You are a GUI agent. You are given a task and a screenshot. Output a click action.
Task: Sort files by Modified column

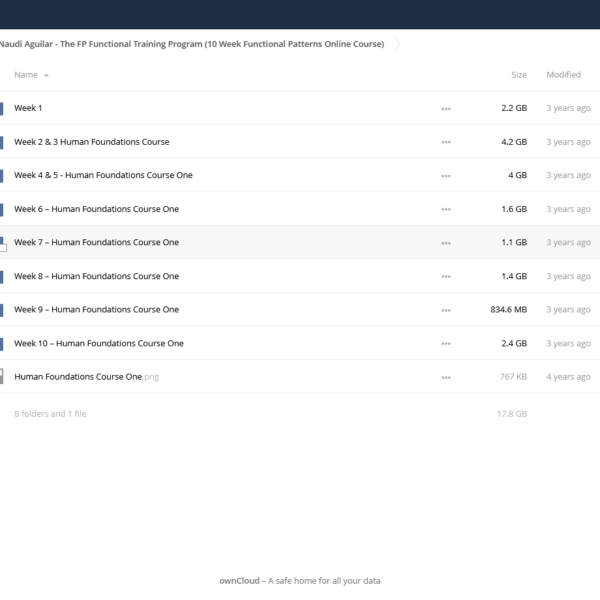click(563, 75)
